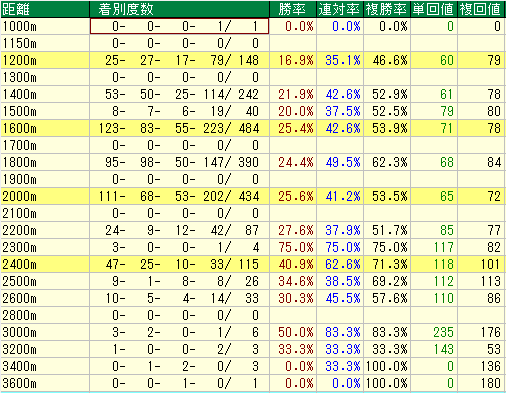Click 53.9% place rate for 1600m
The width and height of the screenshot is (506, 393).
click(390, 128)
